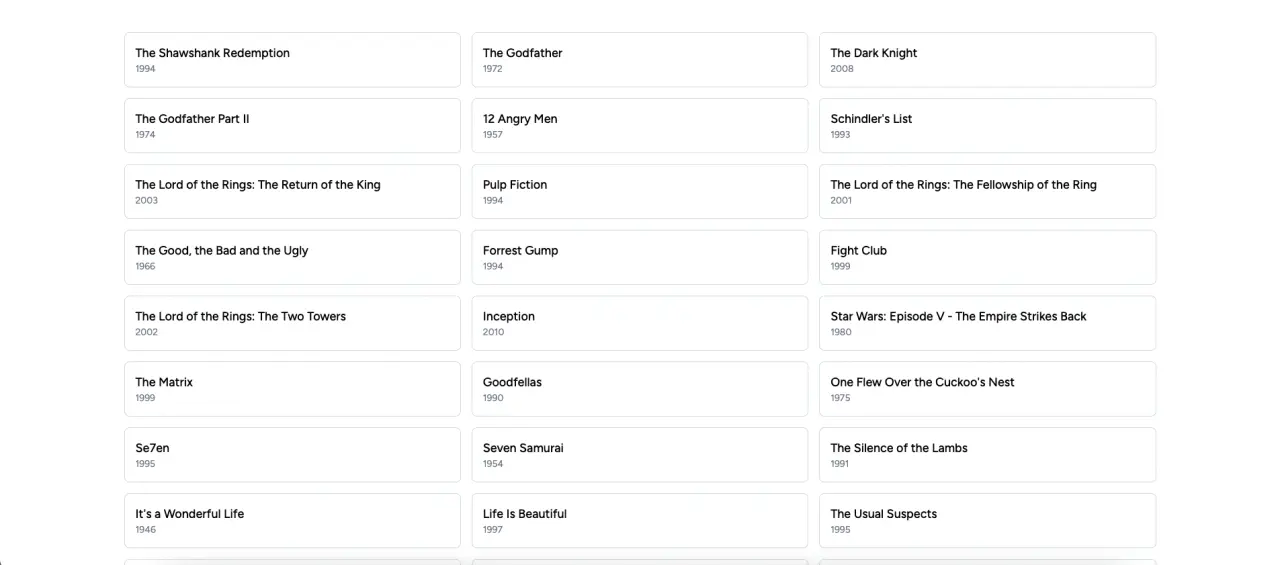Select The Godfather 1972 card

(x=639, y=60)
